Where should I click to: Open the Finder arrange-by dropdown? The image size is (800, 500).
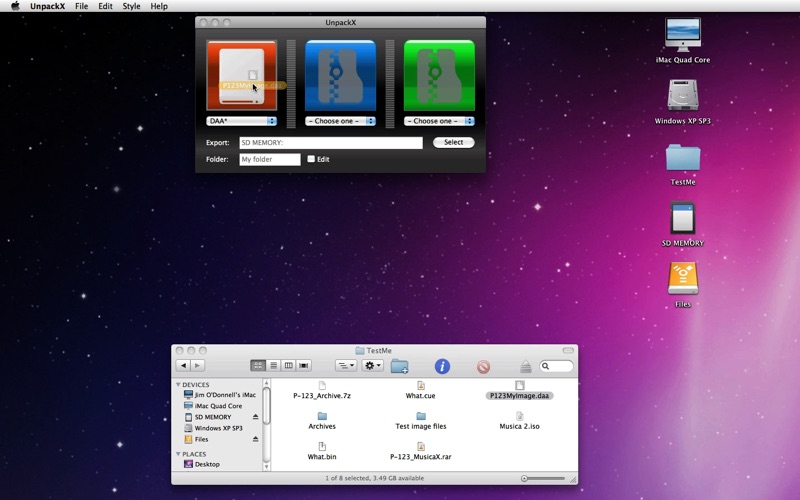click(x=346, y=365)
